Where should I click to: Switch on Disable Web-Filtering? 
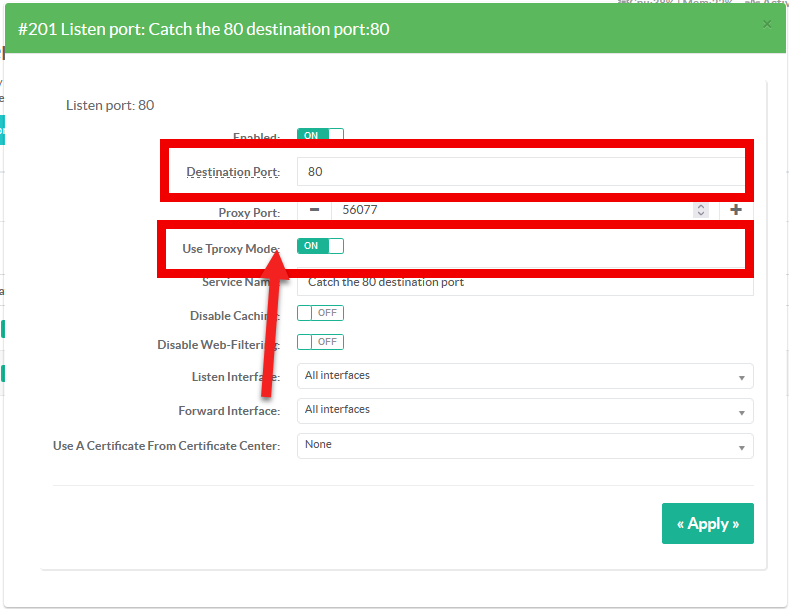tap(320, 342)
